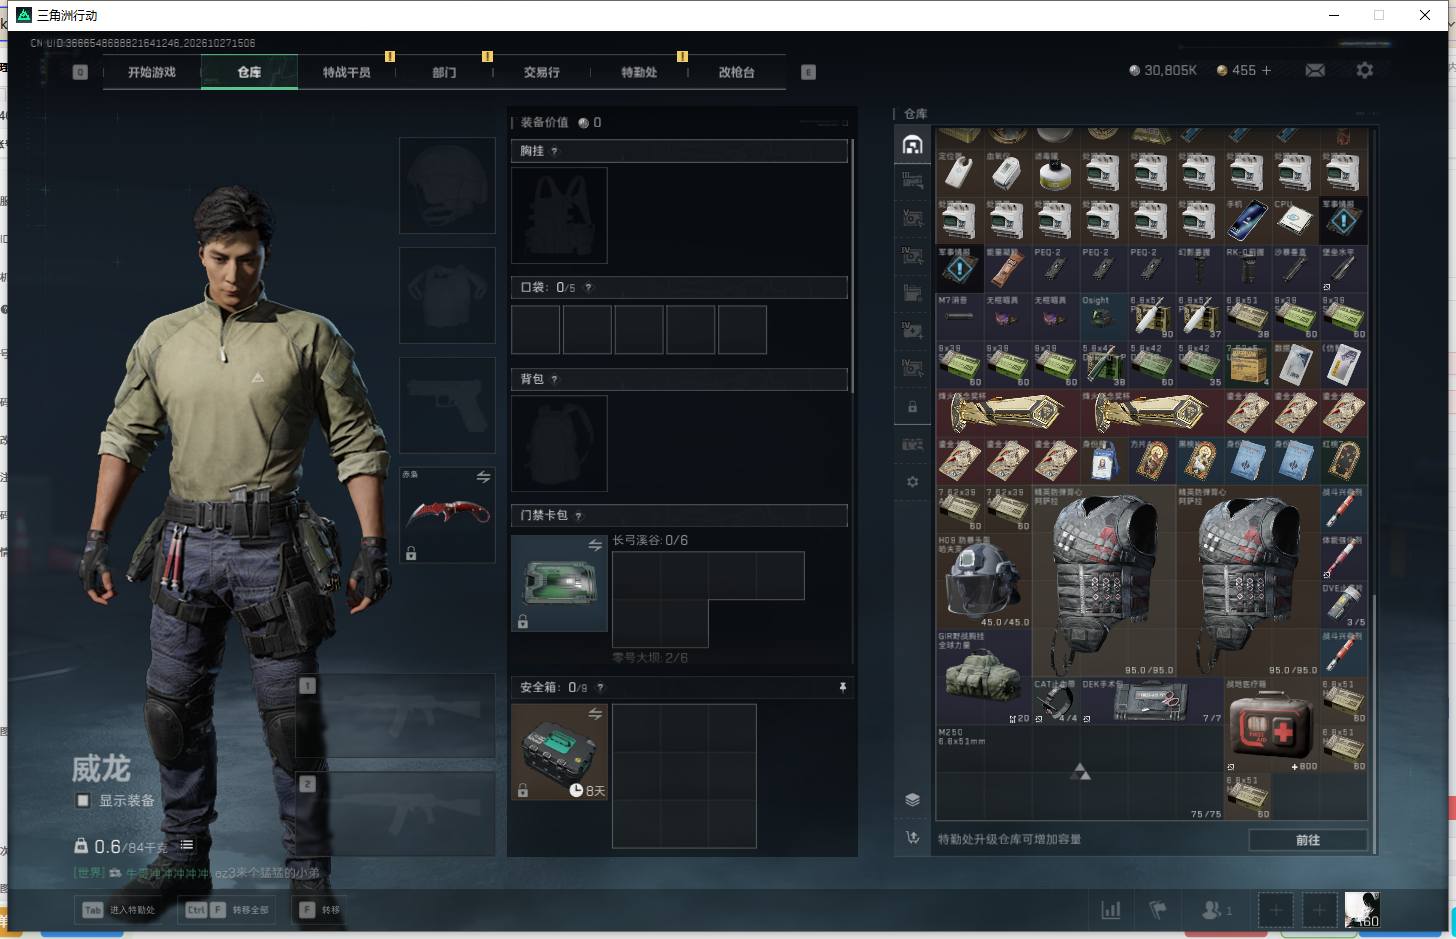Add more to 455 gold currency
The width and height of the screenshot is (1456, 939).
tap(1266, 70)
